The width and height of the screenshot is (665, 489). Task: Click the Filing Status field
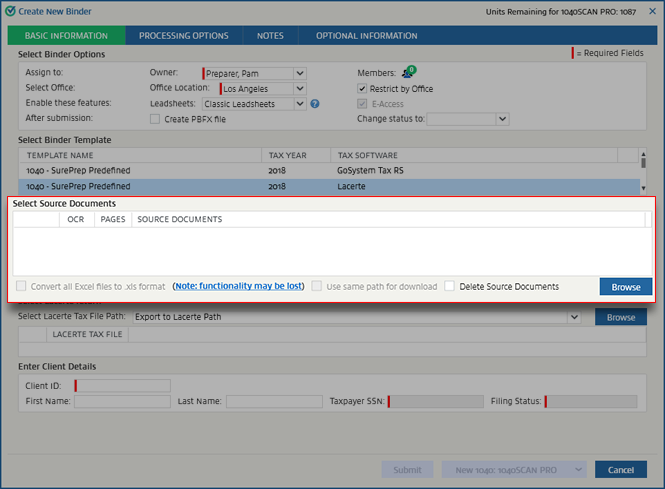coord(591,401)
